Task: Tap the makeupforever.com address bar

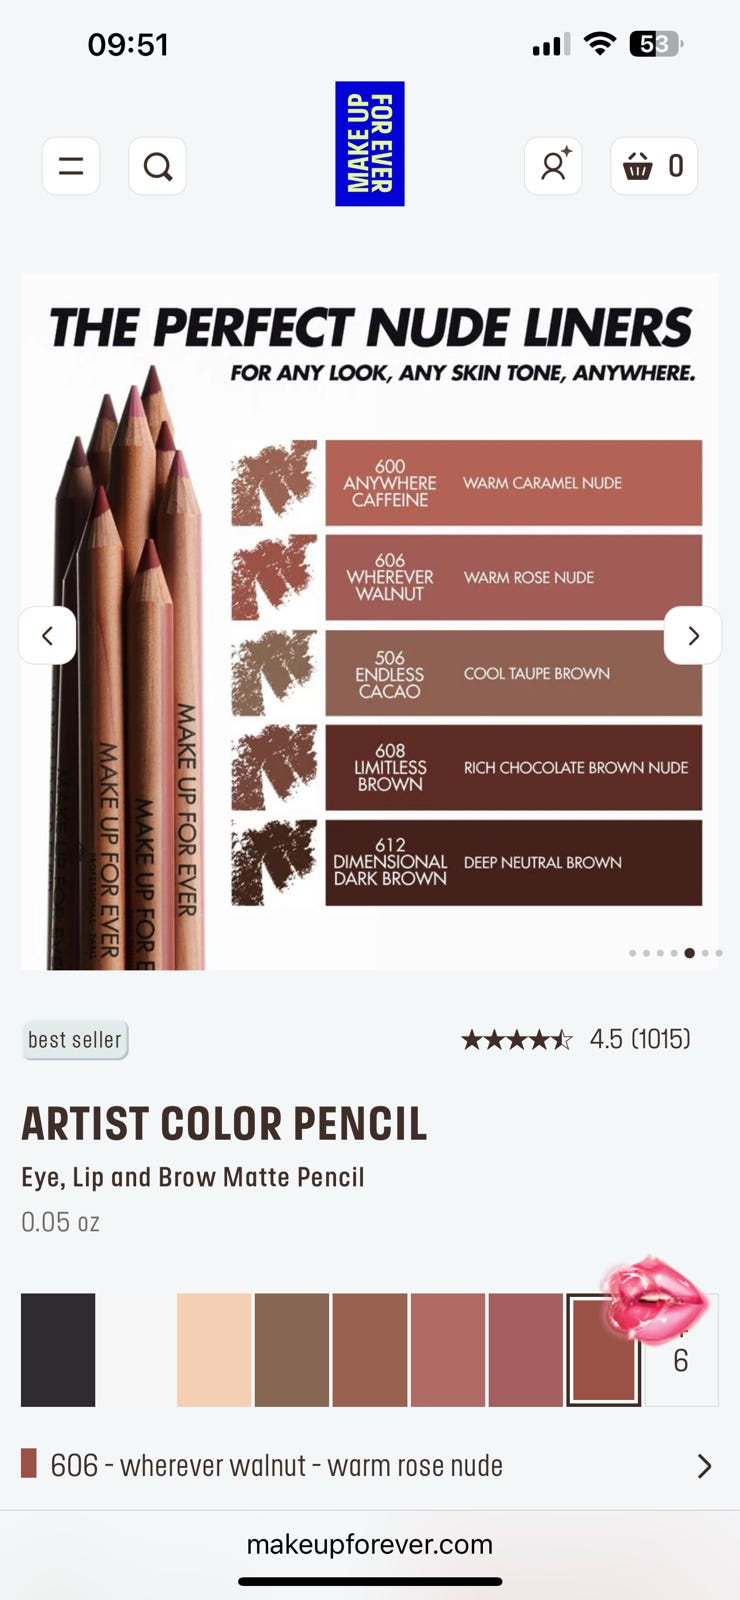Action: point(370,1544)
